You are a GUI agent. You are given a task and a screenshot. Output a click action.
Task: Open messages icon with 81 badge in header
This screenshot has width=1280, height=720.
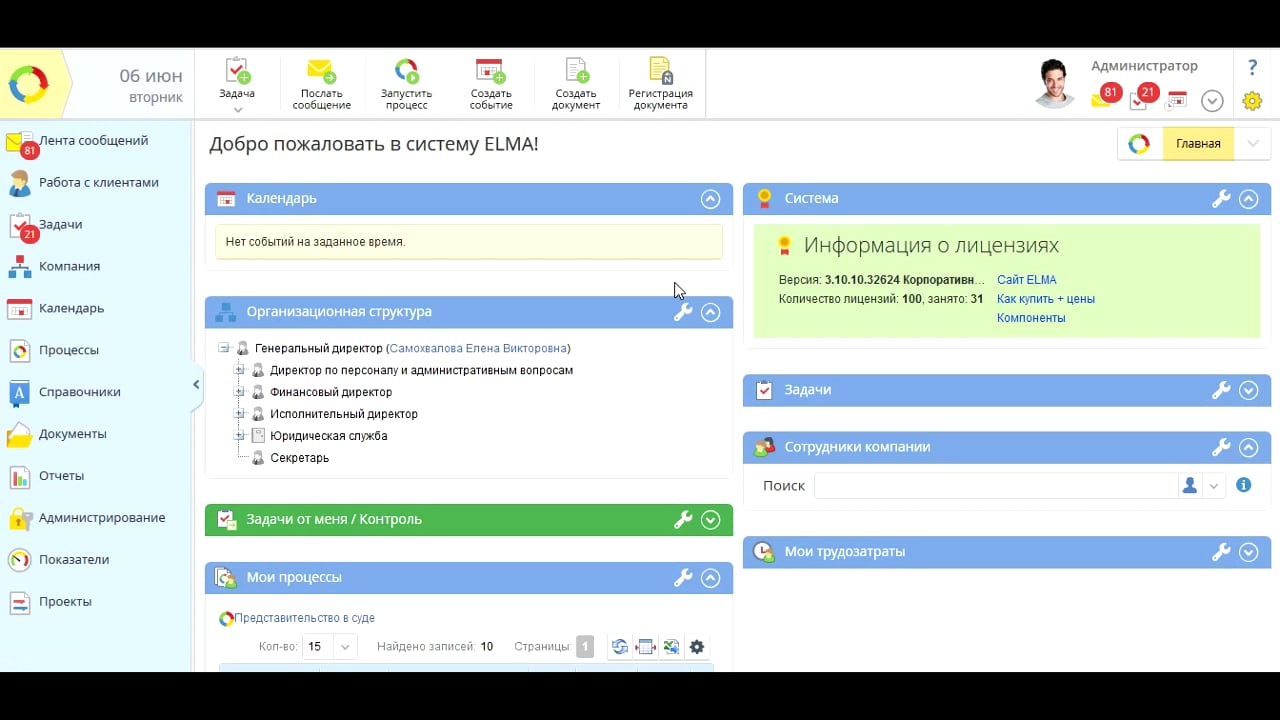click(1103, 97)
